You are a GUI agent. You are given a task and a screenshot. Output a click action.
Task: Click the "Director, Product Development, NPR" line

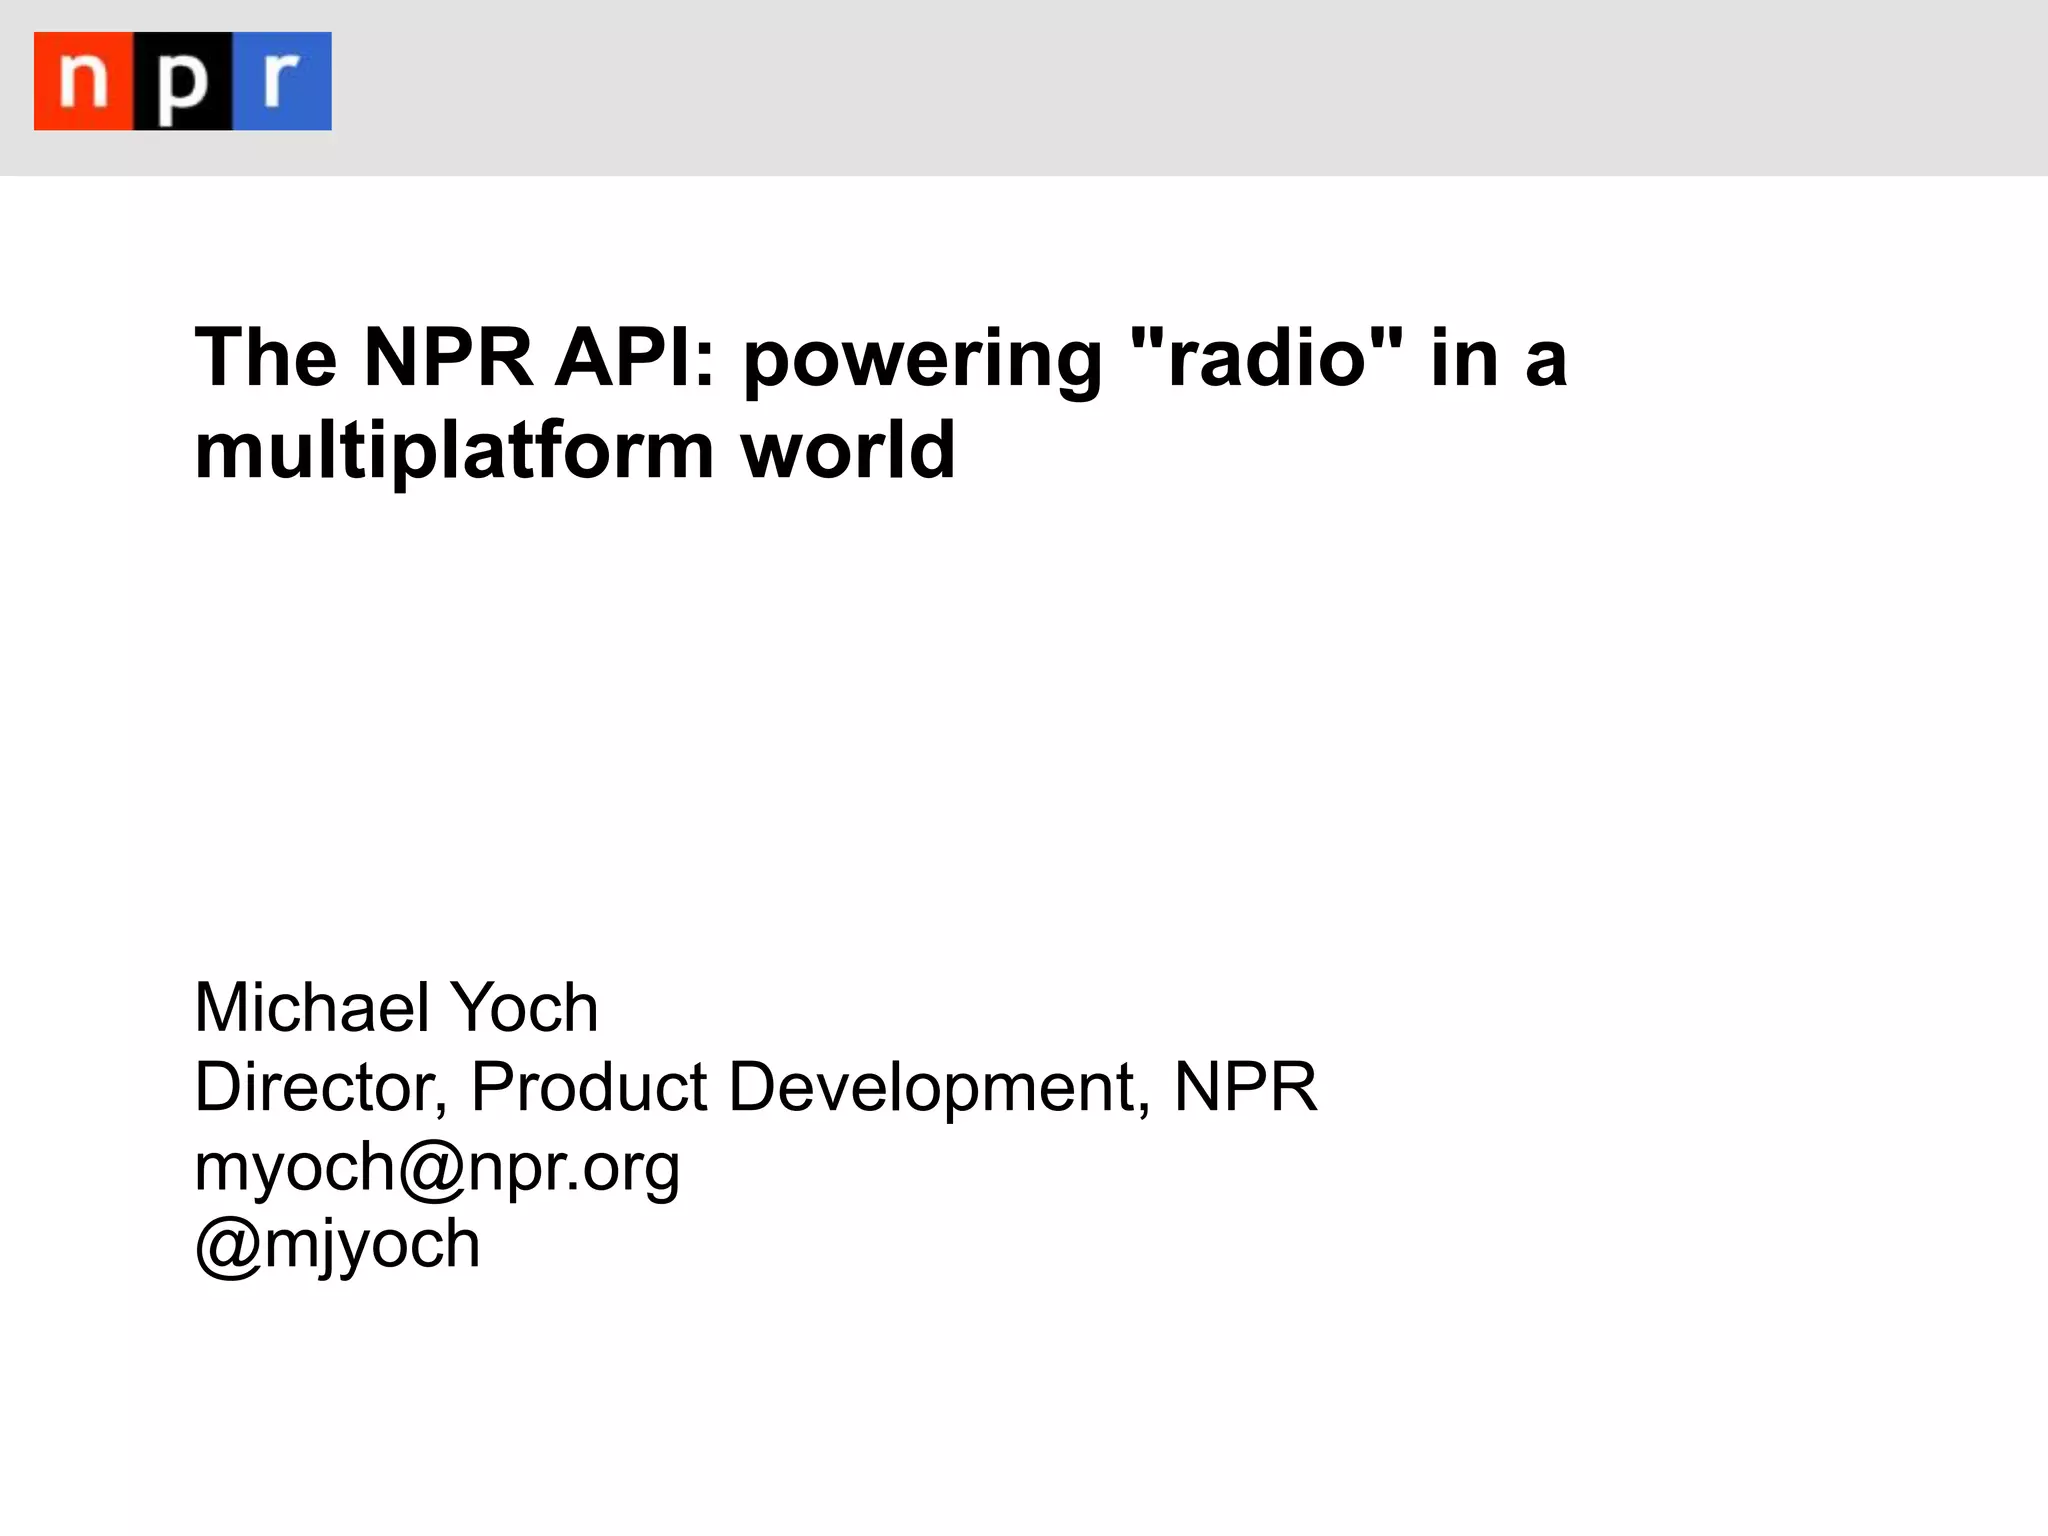click(755, 1087)
